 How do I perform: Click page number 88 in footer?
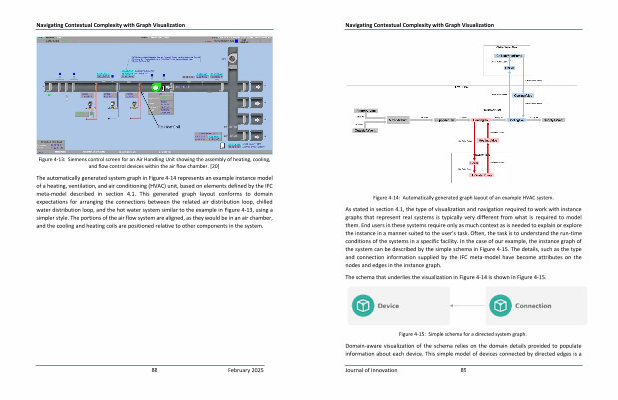pos(155,369)
